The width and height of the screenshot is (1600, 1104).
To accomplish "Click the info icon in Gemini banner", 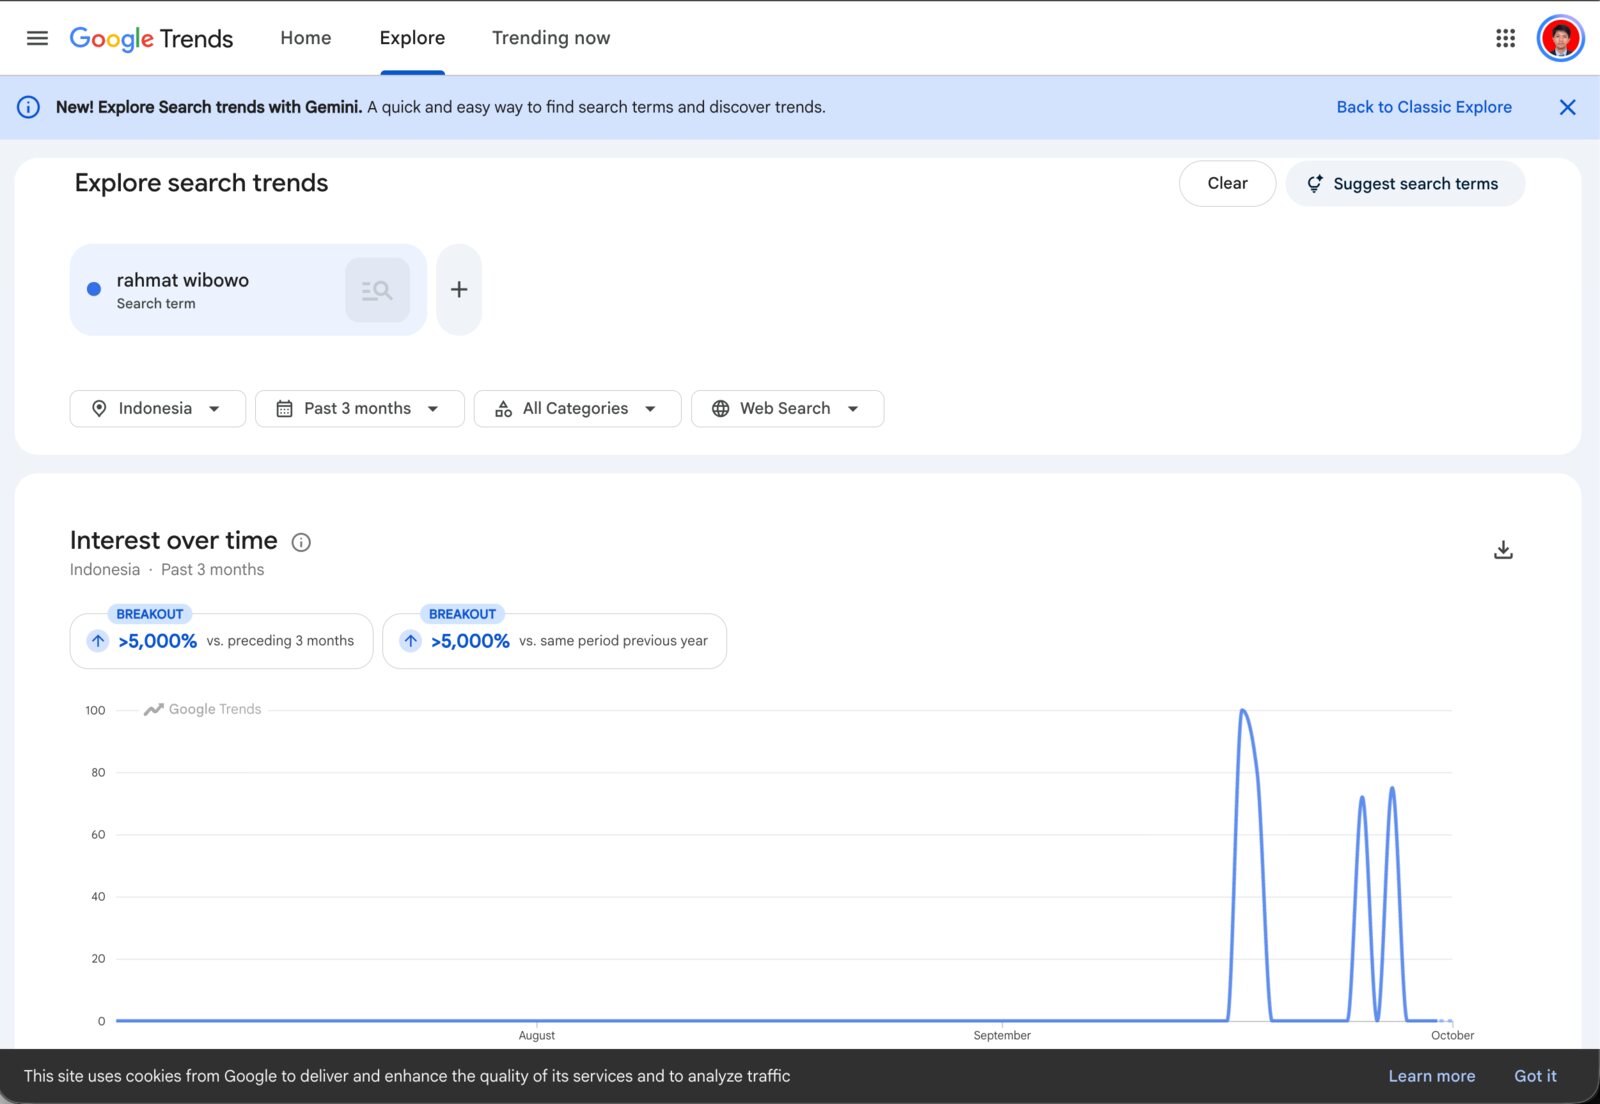I will click(x=28, y=107).
